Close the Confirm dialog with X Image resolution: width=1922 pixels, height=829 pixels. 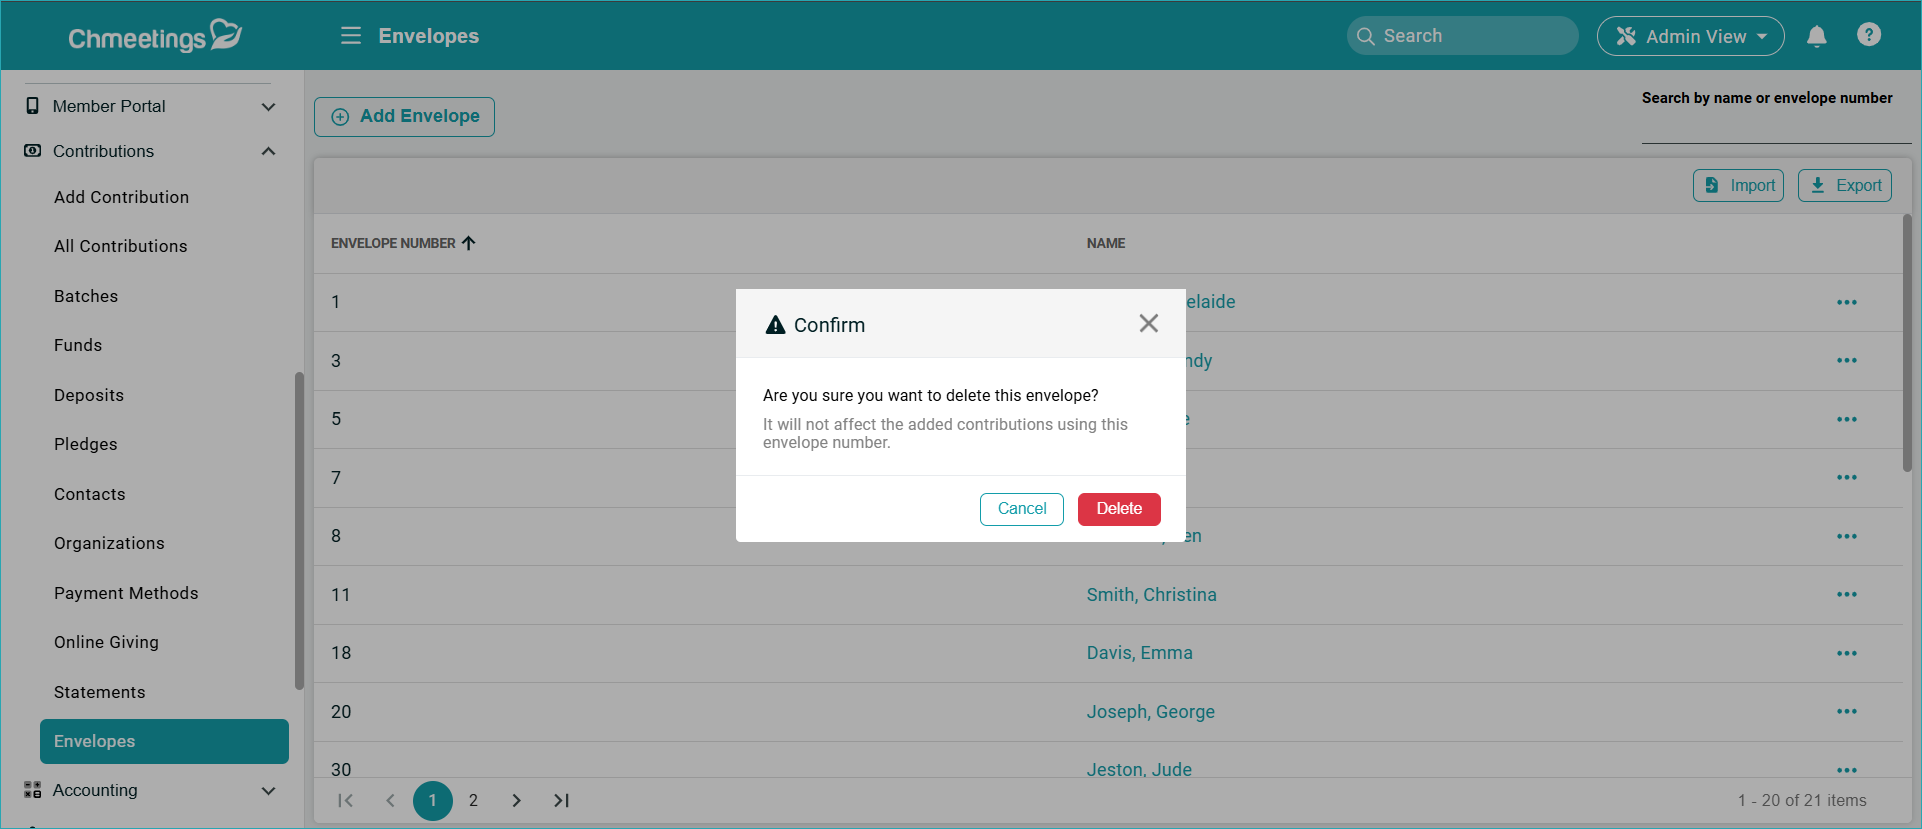point(1148,323)
